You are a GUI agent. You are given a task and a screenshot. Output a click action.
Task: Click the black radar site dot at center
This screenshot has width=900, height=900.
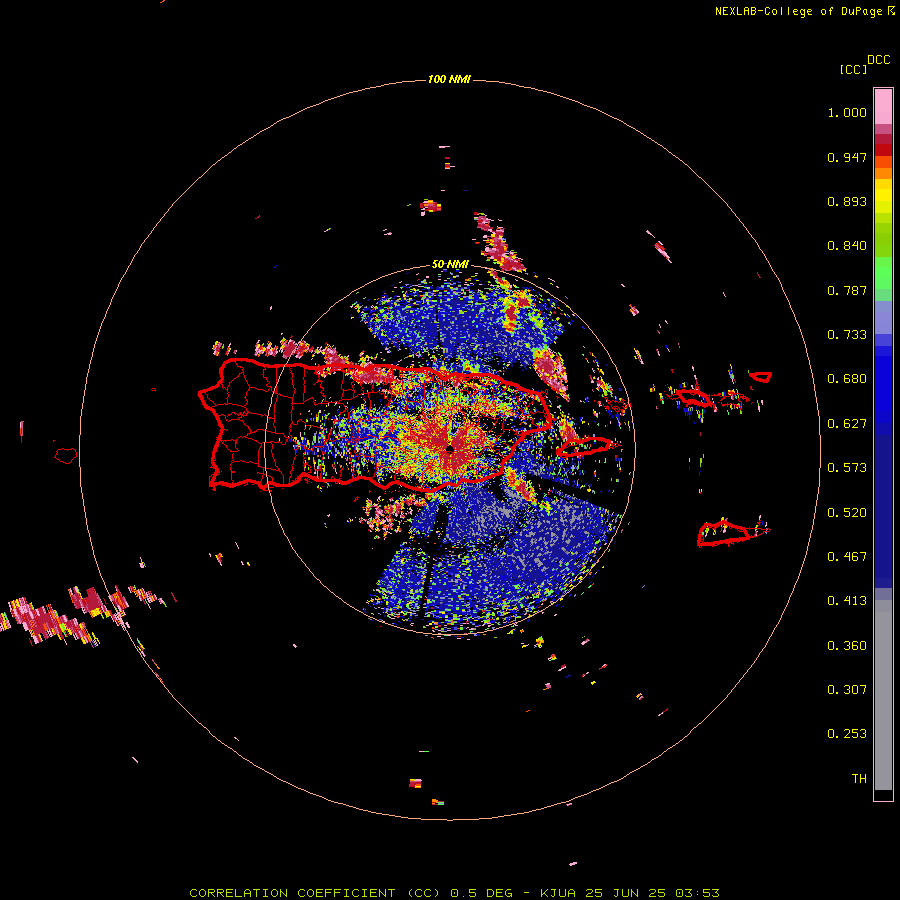click(x=449, y=449)
